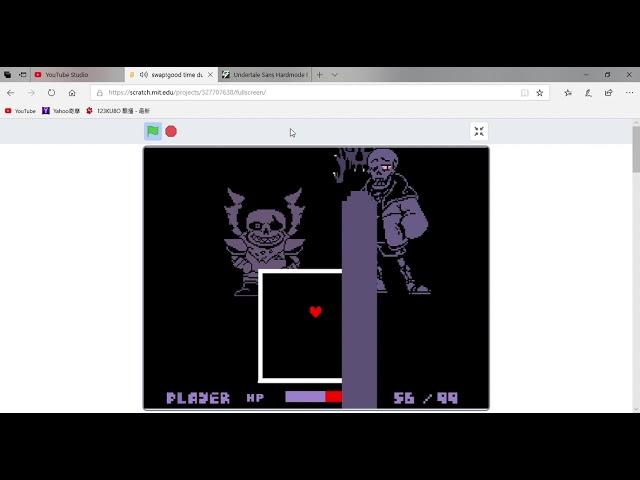Click the add notes pen icon
This screenshot has width=640, height=480.
[588, 93]
